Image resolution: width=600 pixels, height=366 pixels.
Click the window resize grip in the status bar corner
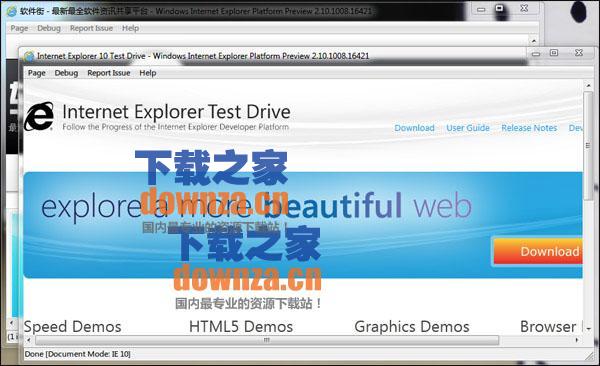(589, 356)
